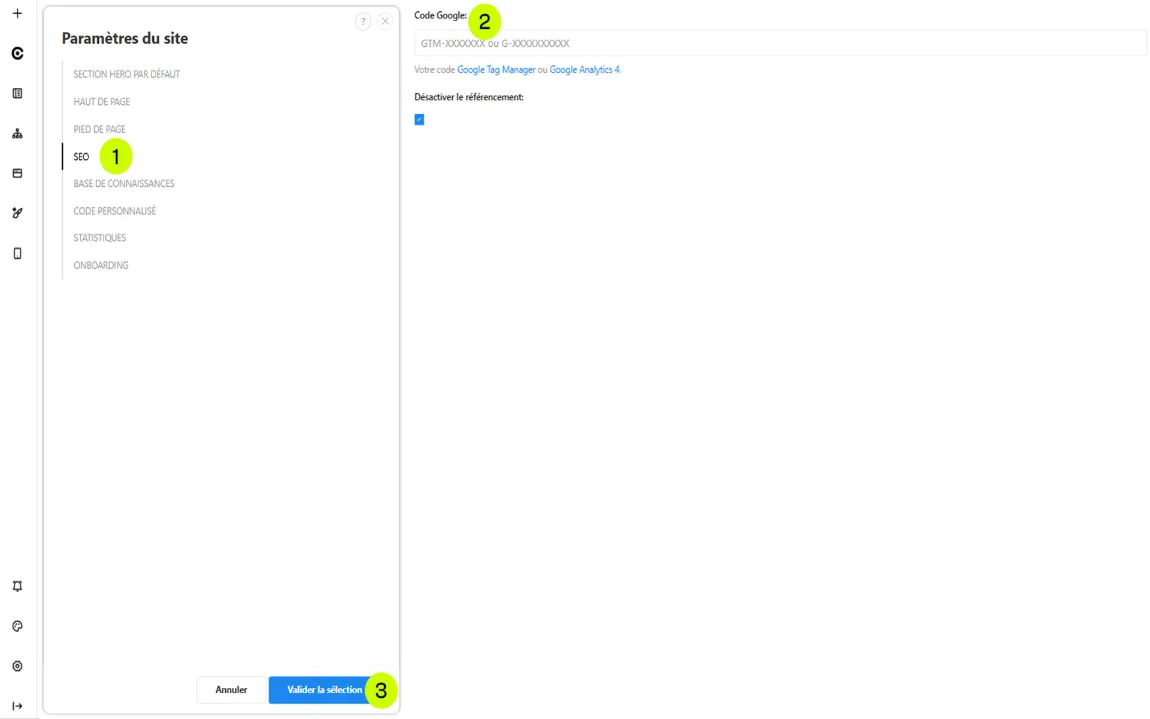
Task: Switch to the Pied de page section
Action: (x=99, y=129)
